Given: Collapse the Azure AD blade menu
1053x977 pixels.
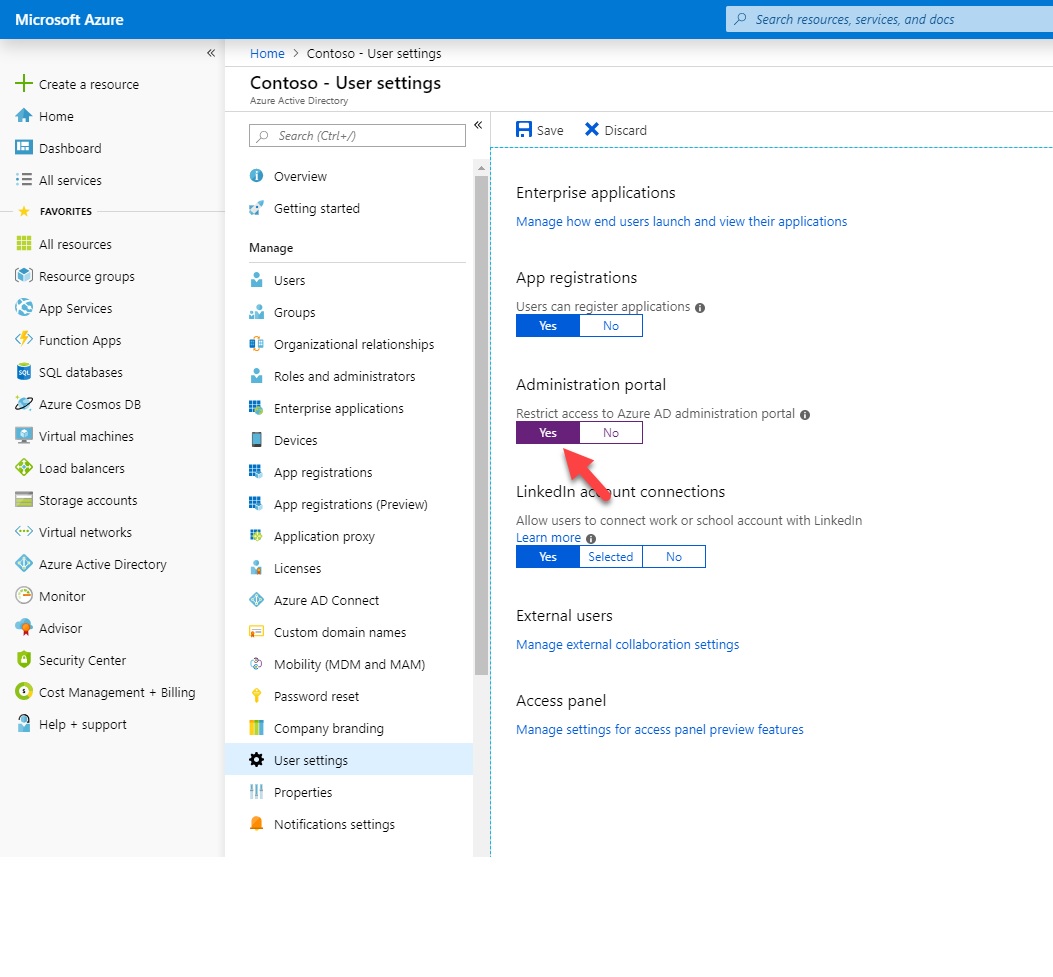Looking at the screenshot, I should [x=478, y=125].
